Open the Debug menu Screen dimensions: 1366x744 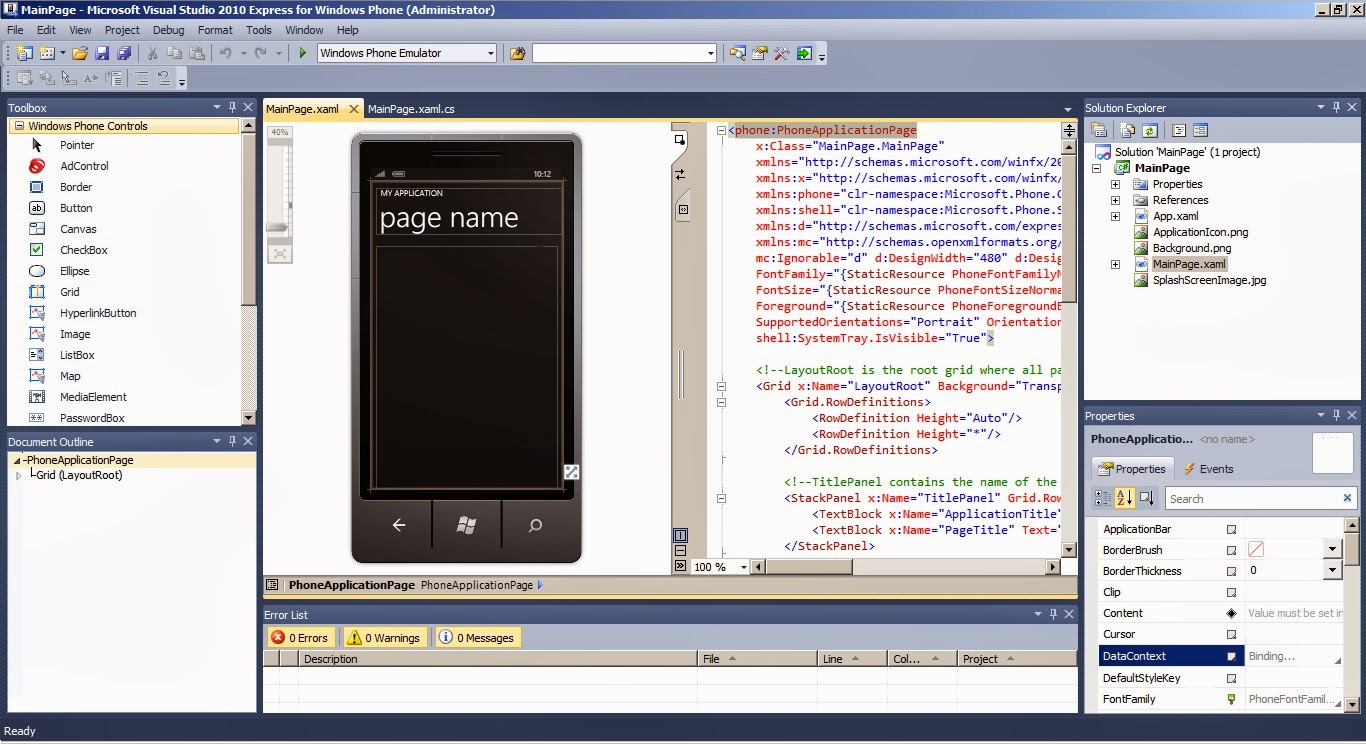tap(168, 30)
